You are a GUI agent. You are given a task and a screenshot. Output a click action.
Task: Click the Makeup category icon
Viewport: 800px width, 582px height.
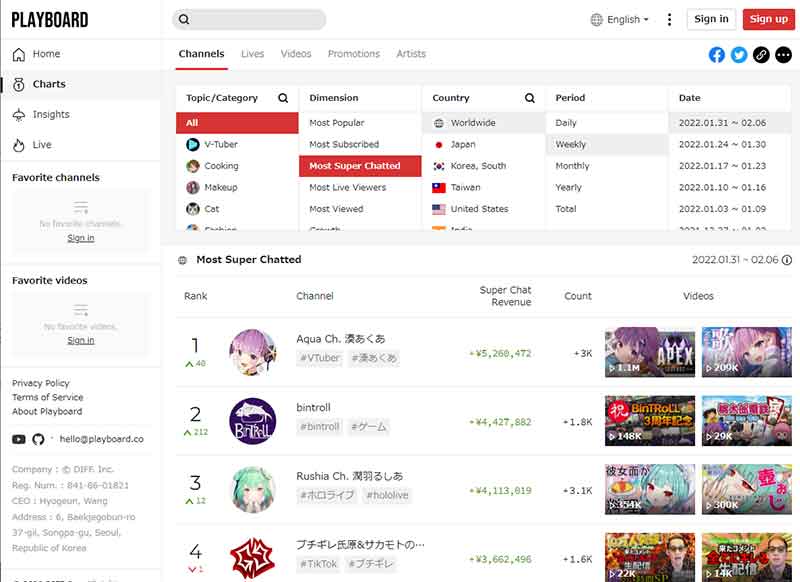click(193, 187)
